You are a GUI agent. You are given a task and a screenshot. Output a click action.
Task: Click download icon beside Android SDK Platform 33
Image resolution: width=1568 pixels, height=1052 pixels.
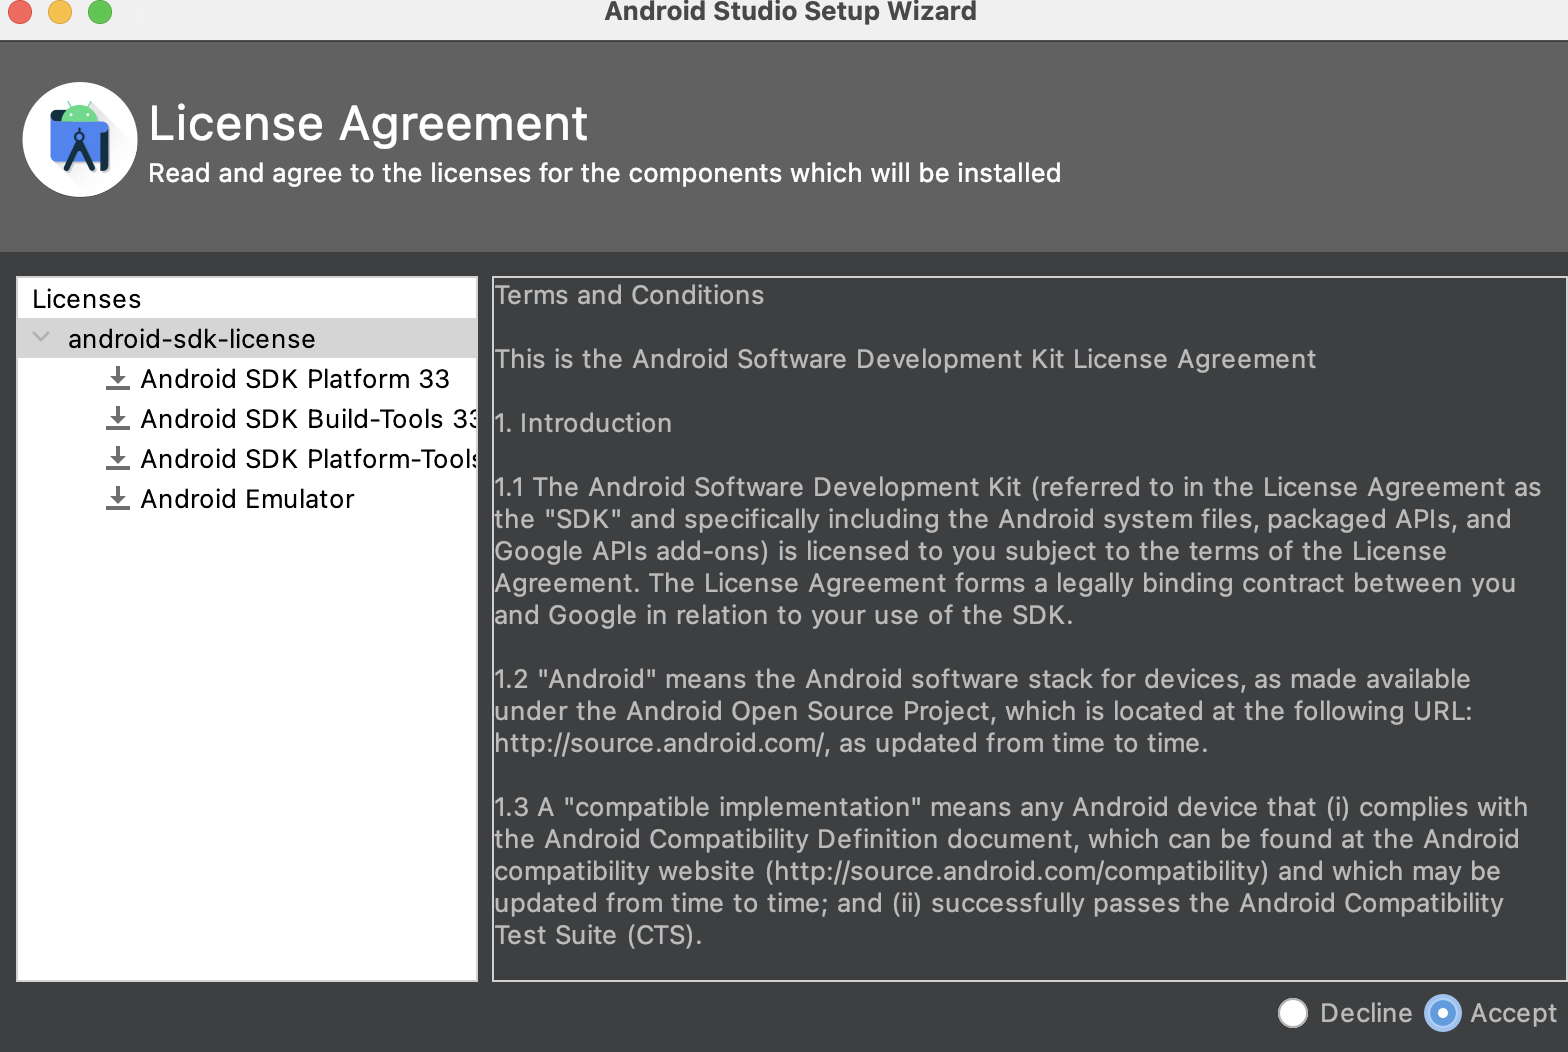pos(118,378)
